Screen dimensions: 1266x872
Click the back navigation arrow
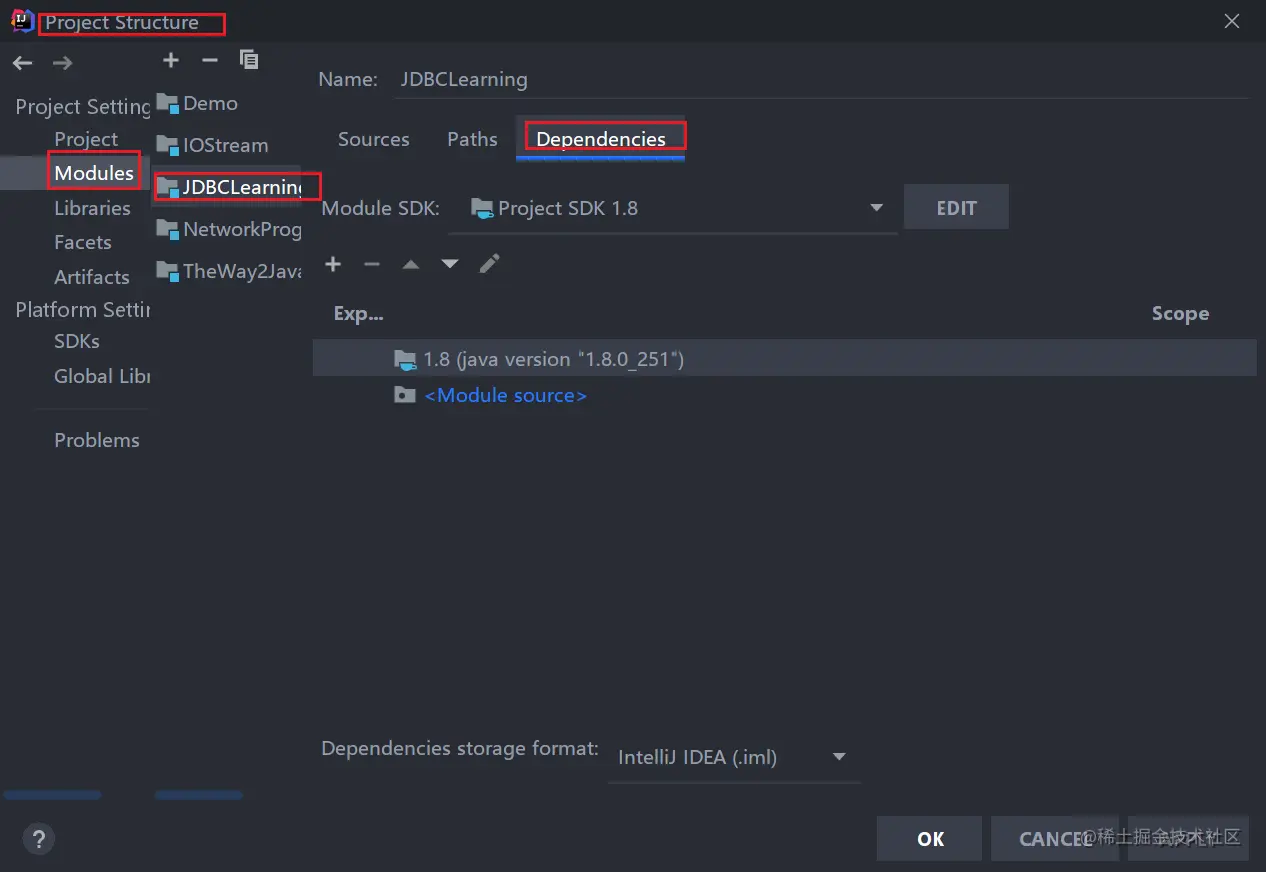(x=22, y=63)
